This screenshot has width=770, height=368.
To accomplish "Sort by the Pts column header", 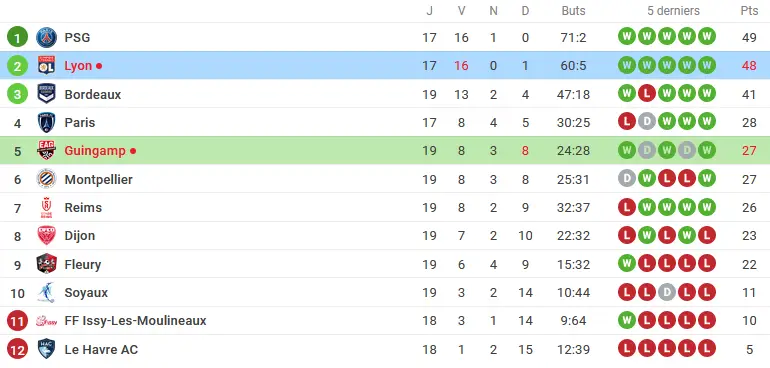I will coord(749,11).
